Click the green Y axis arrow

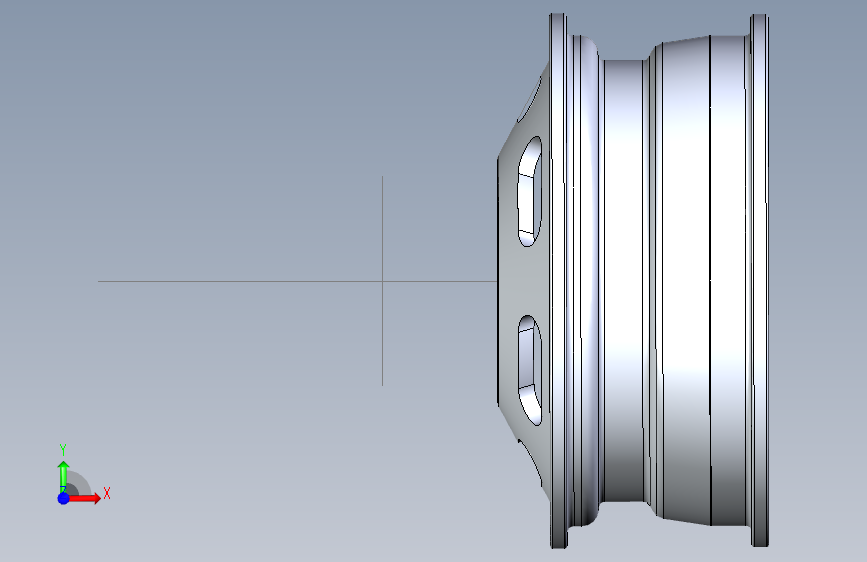click(x=63, y=475)
